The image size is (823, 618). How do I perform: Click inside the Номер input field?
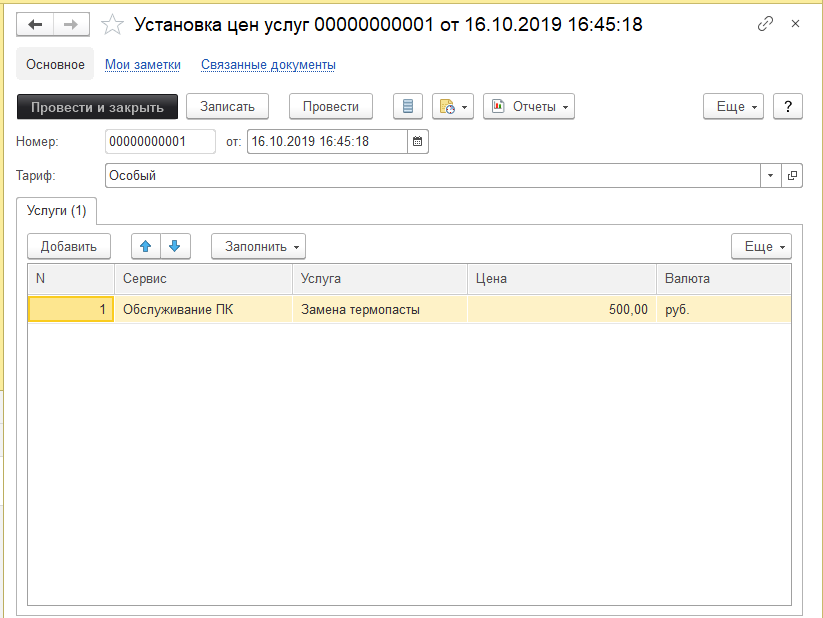(x=160, y=141)
